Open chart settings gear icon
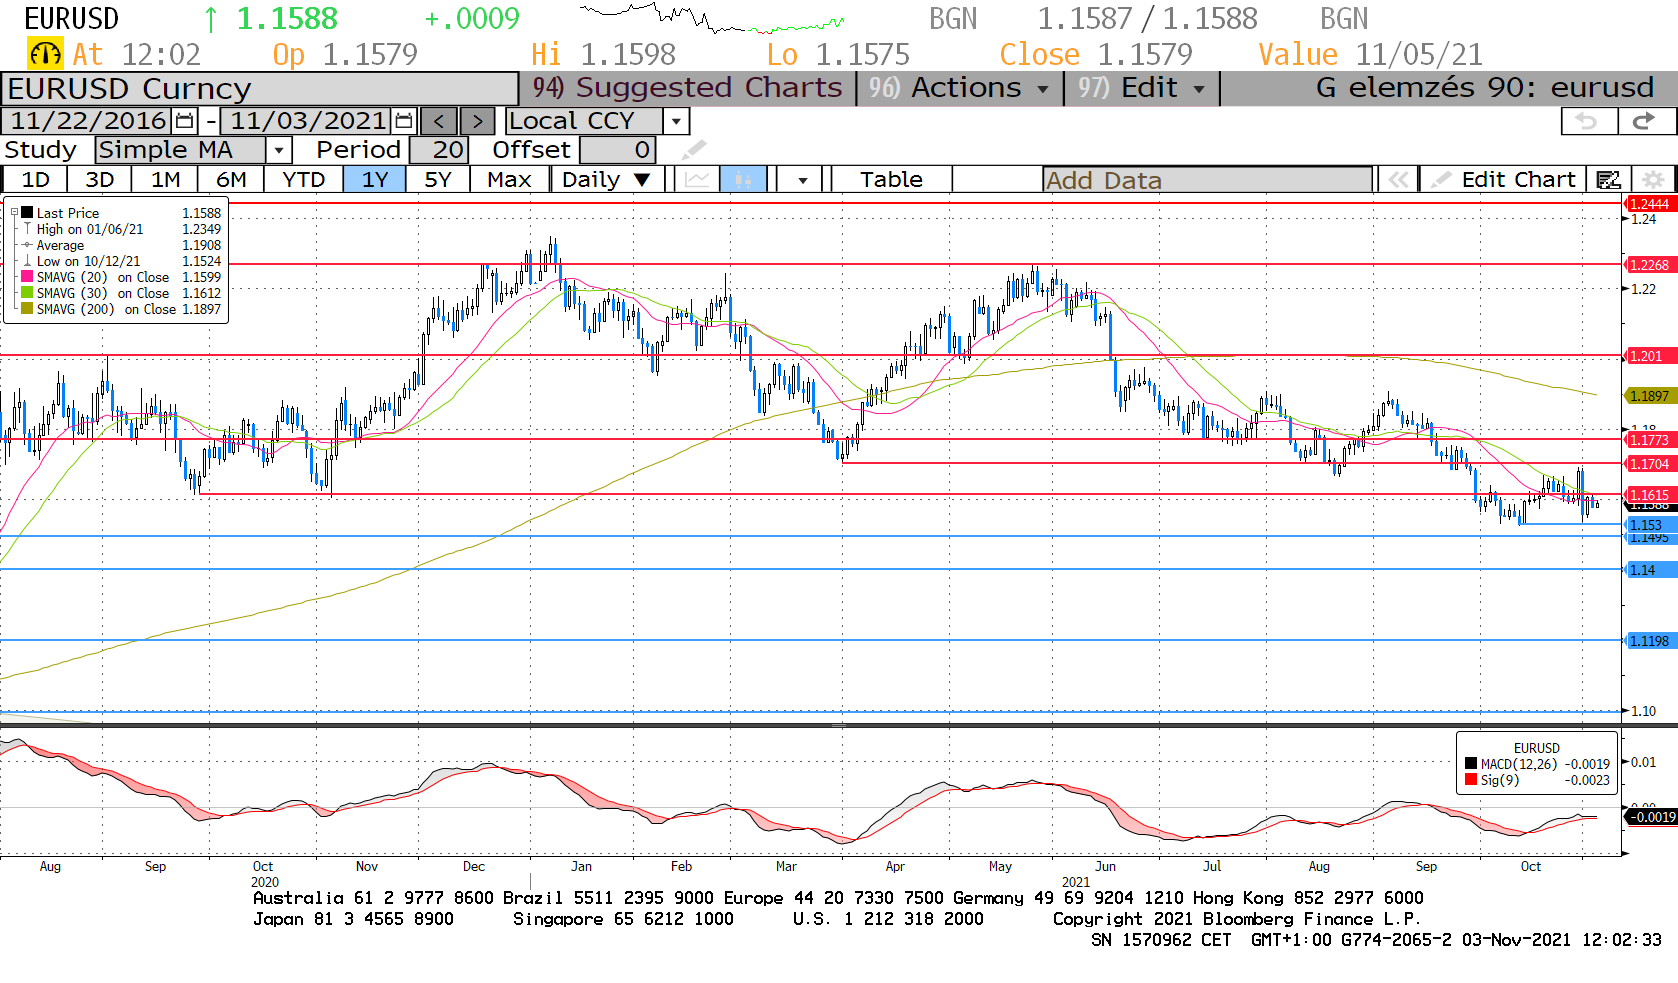The width and height of the screenshot is (1678, 983). click(1653, 180)
